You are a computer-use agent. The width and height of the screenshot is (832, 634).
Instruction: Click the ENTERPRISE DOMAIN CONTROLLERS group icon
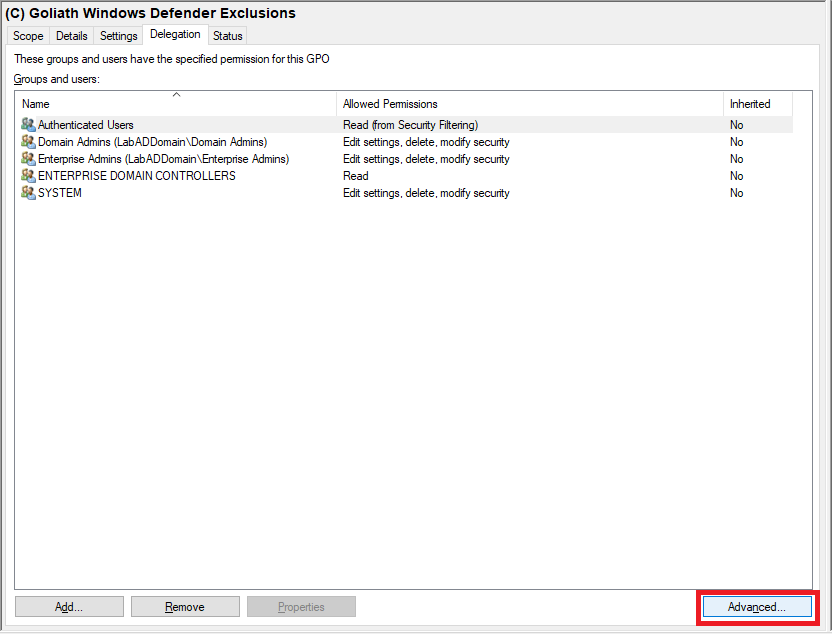point(28,176)
